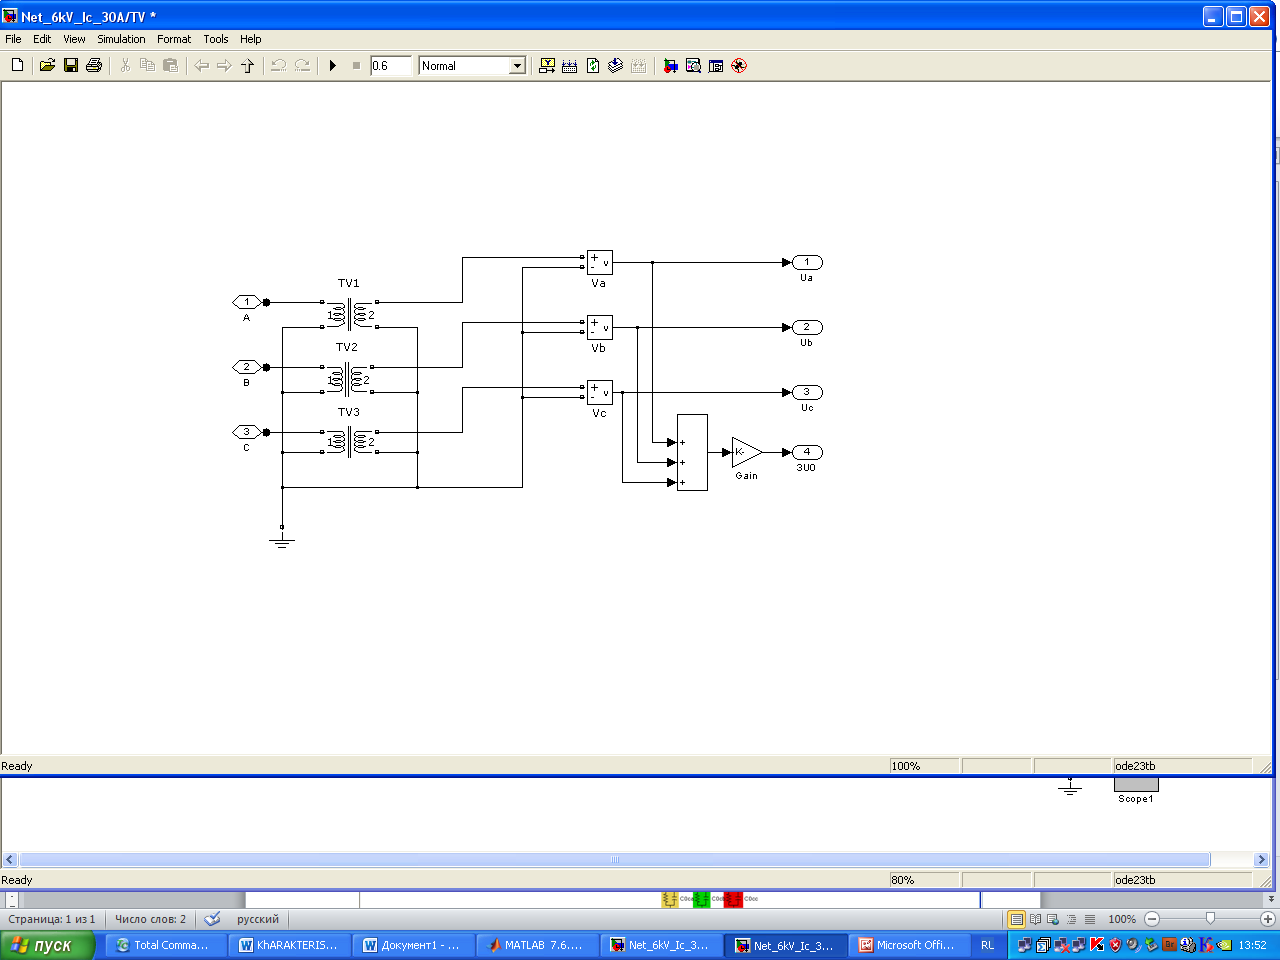Open the View menu
The image size is (1280, 960).
coord(74,39)
